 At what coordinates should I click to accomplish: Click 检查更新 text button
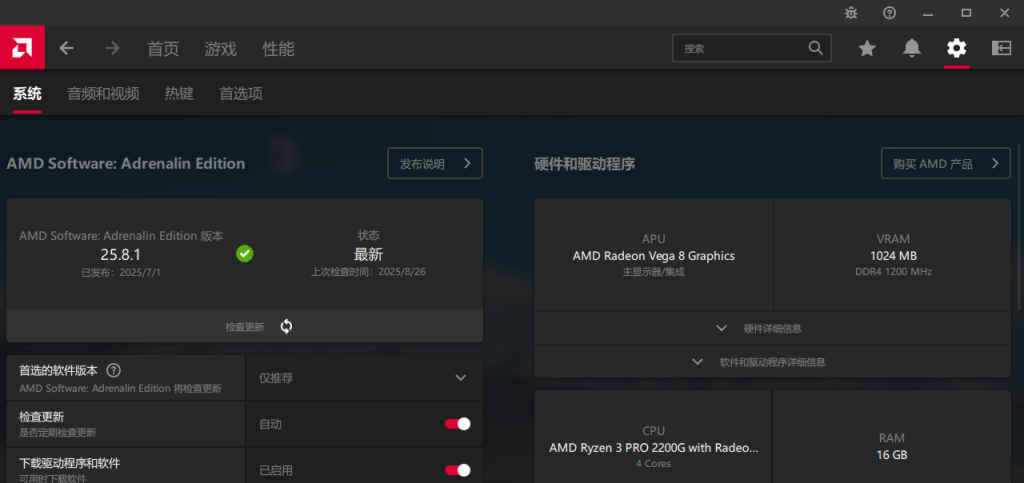[245, 327]
